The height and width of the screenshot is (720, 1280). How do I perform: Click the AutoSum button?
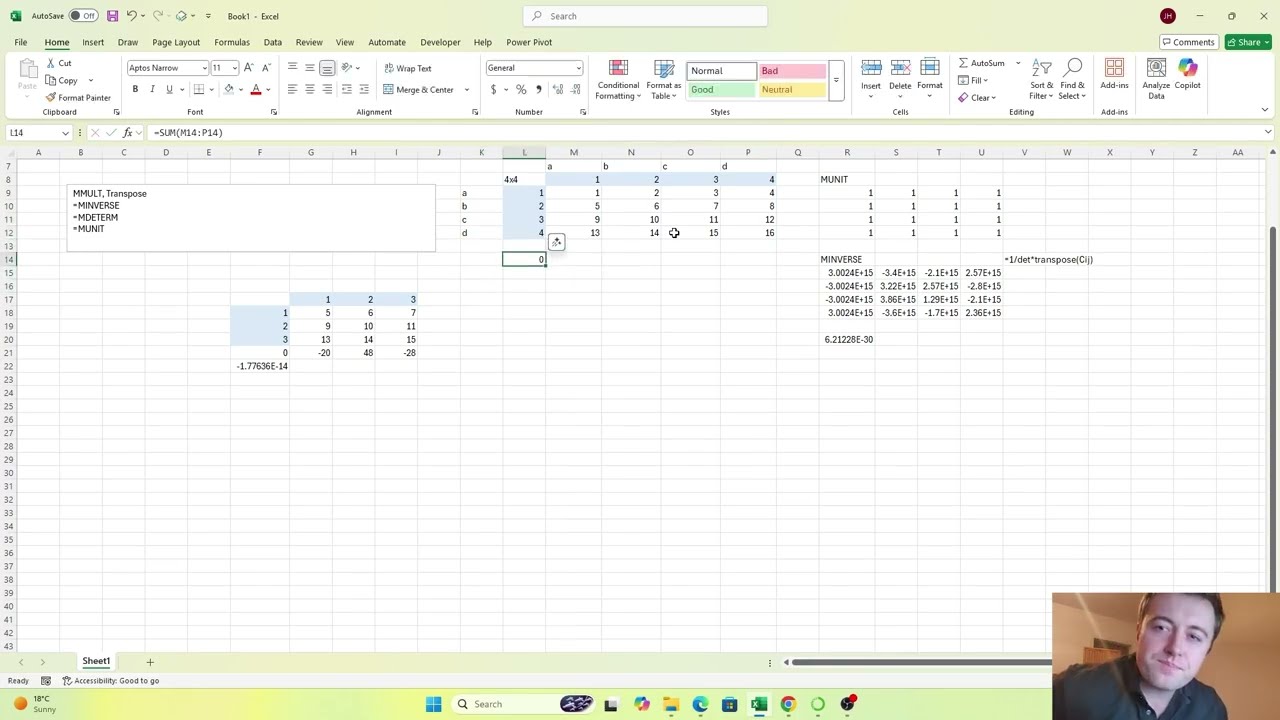pos(981,63)
